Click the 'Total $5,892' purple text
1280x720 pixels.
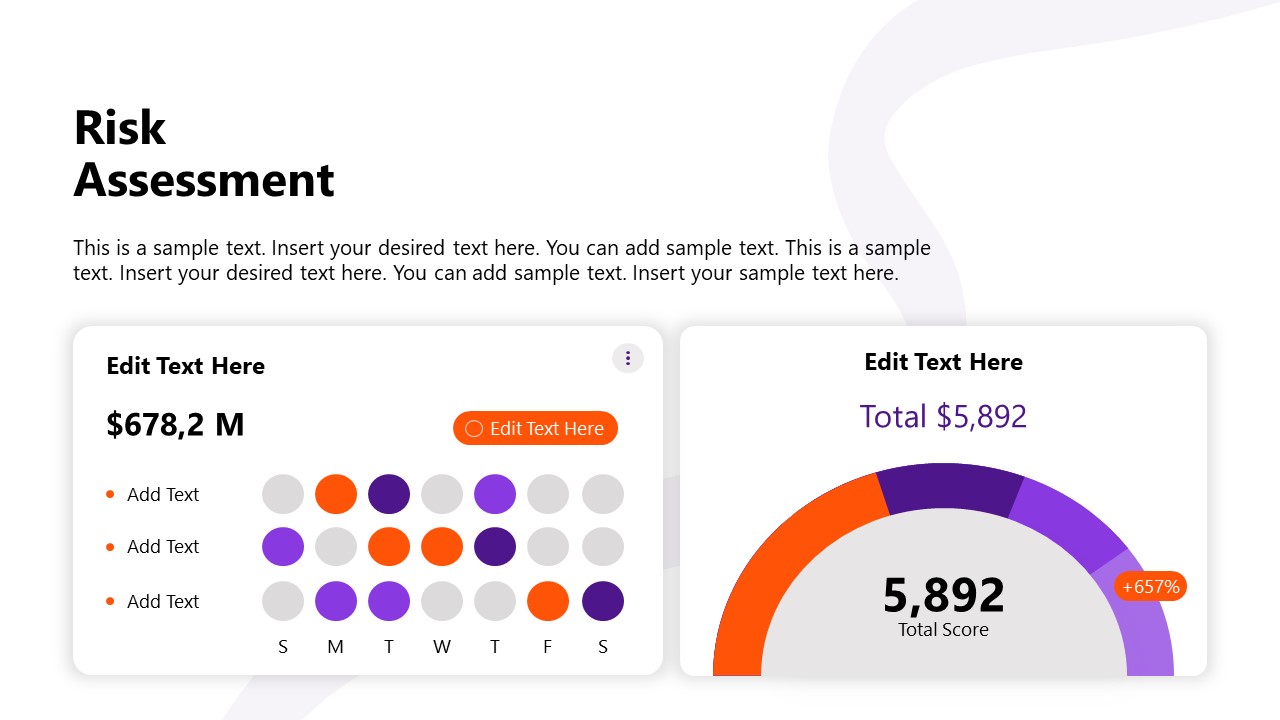(943, 416)
